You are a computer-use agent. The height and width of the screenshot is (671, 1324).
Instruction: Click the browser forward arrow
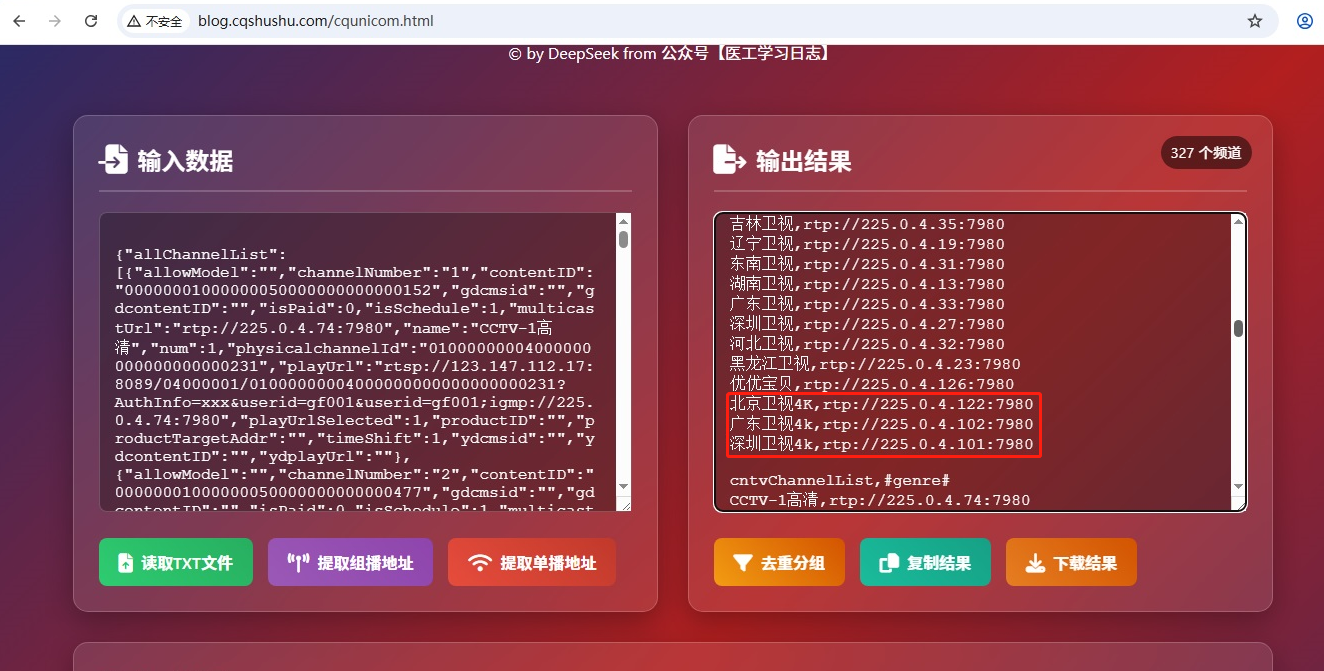(55, 21)
